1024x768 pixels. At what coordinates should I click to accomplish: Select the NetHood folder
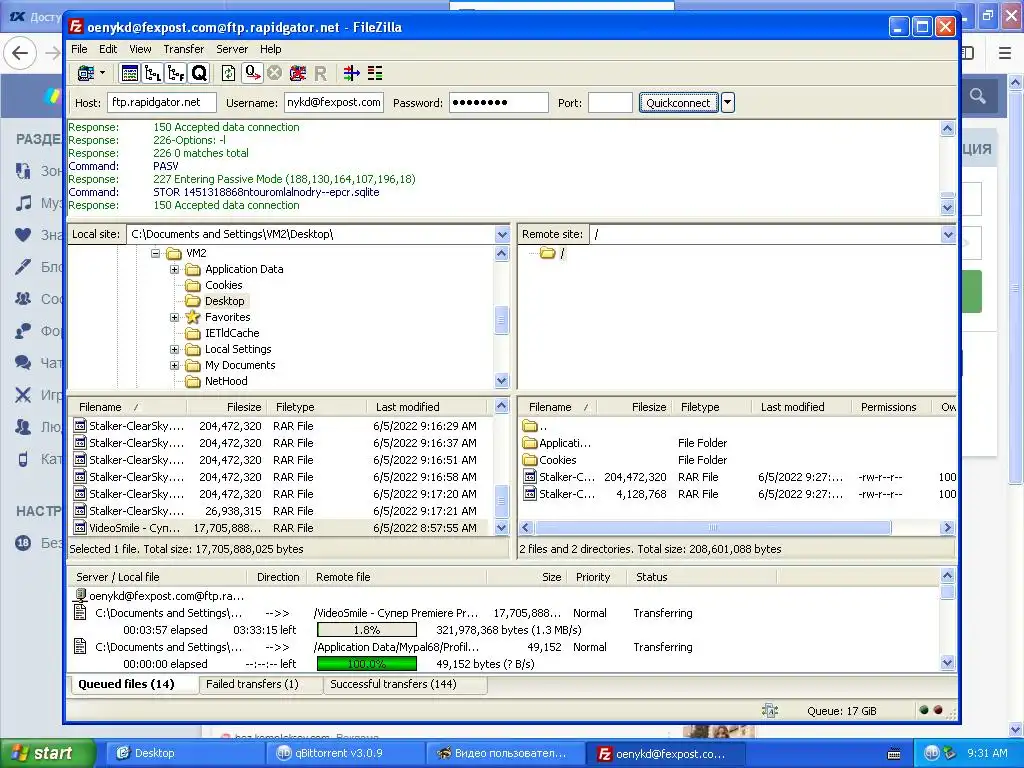pyautogui.click(x=226, y=381)
